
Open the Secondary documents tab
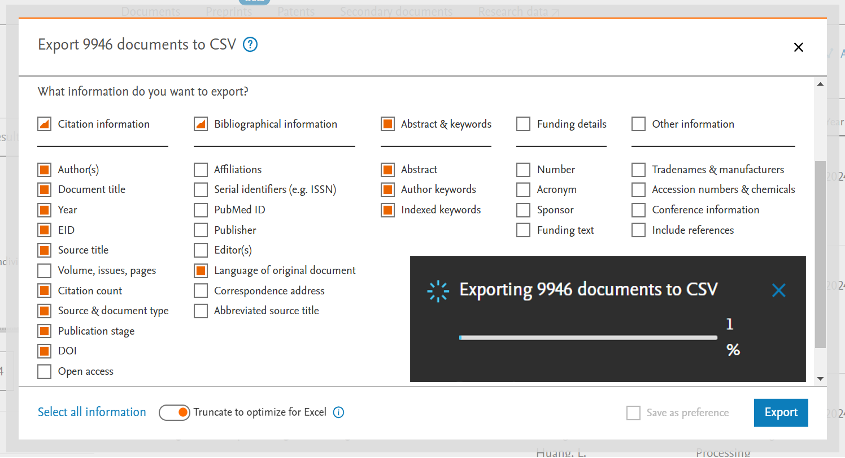point(396,12)
